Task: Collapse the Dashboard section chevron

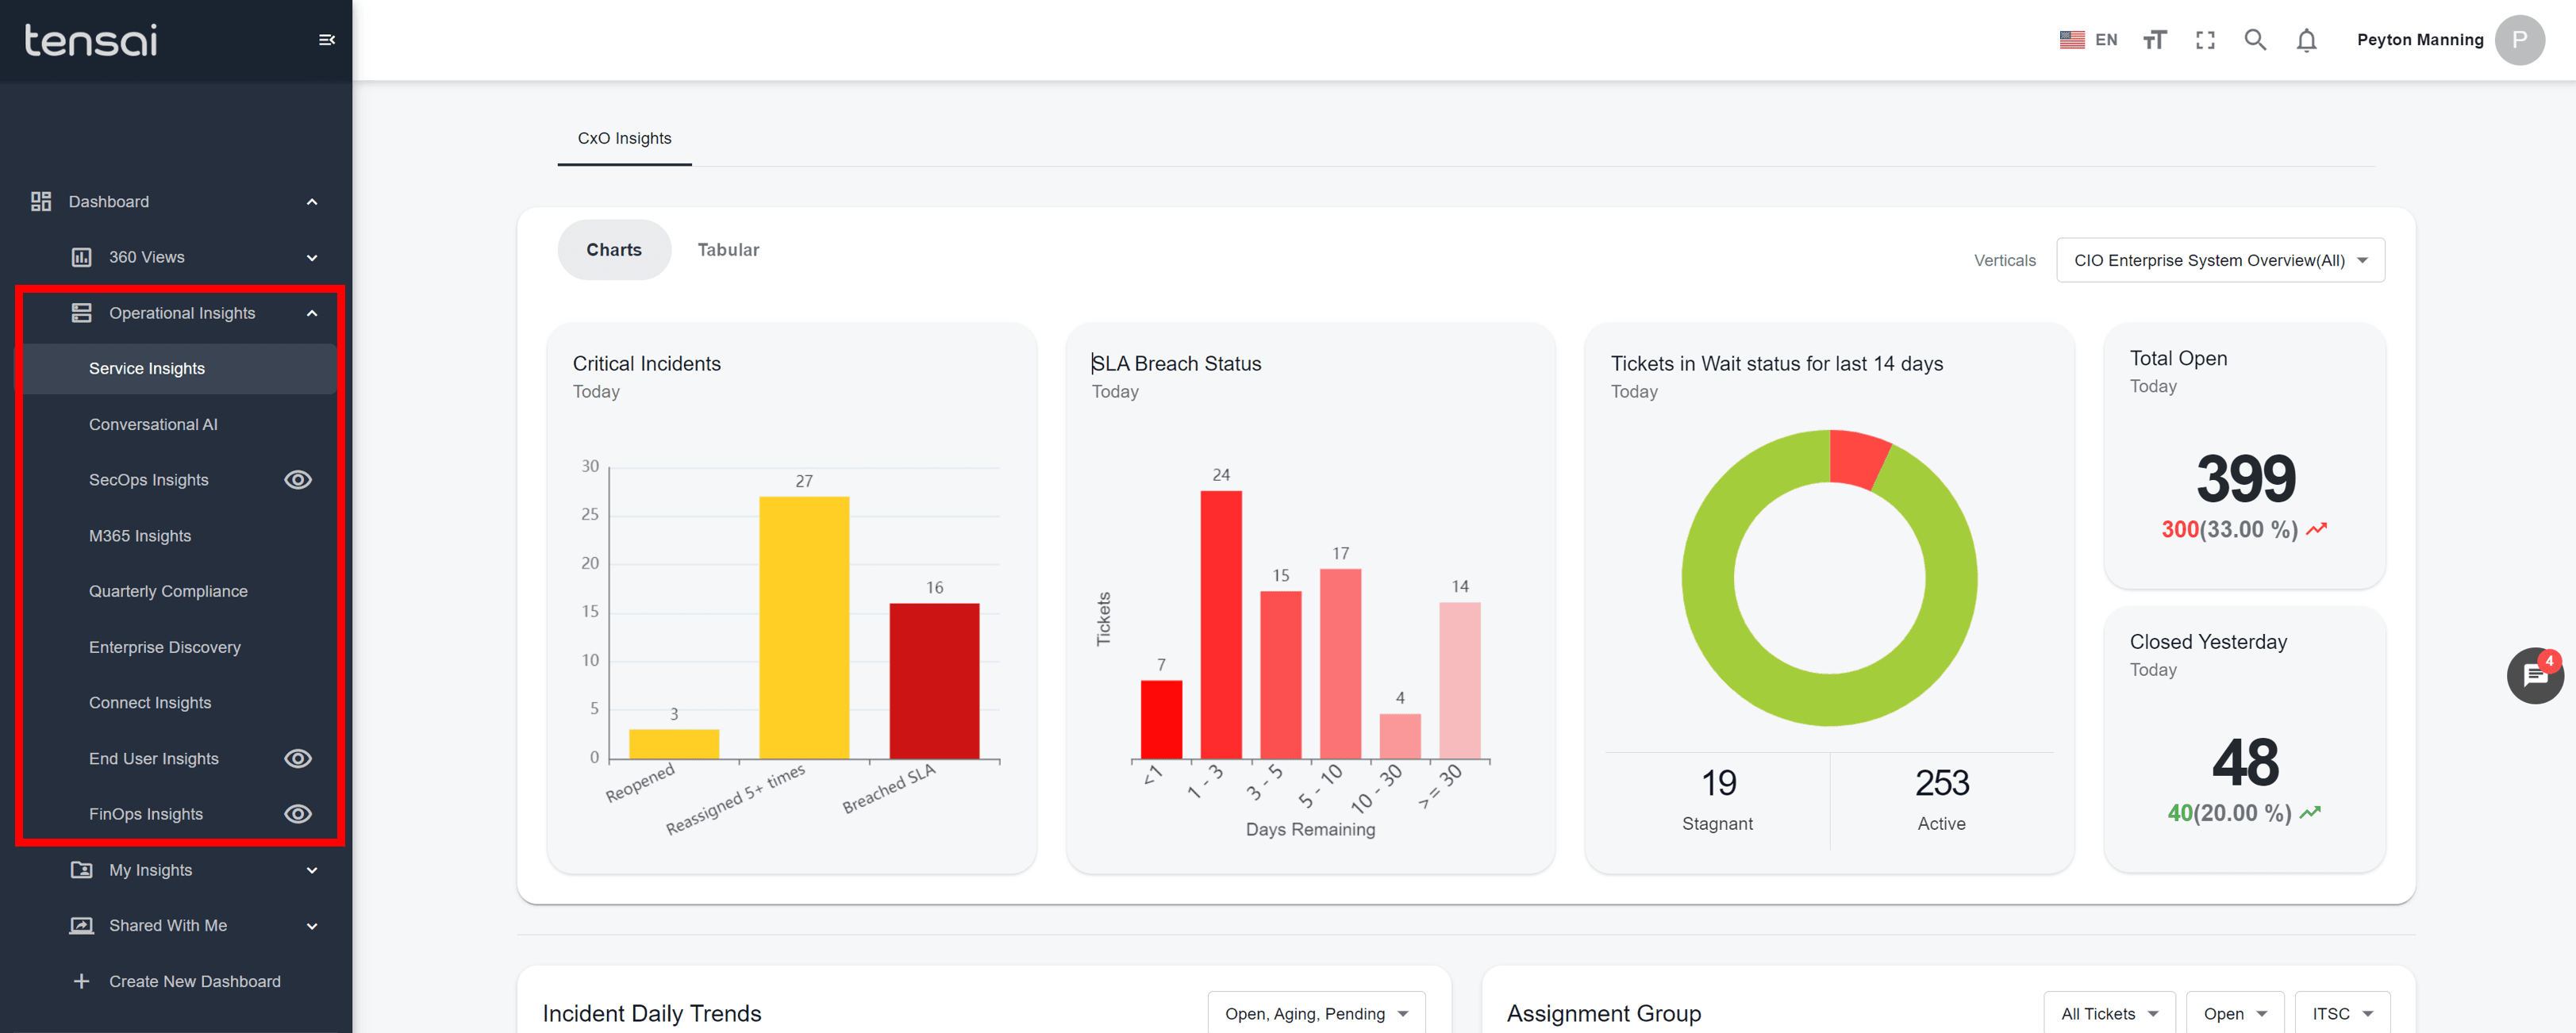Action: [x=312, y=202]
